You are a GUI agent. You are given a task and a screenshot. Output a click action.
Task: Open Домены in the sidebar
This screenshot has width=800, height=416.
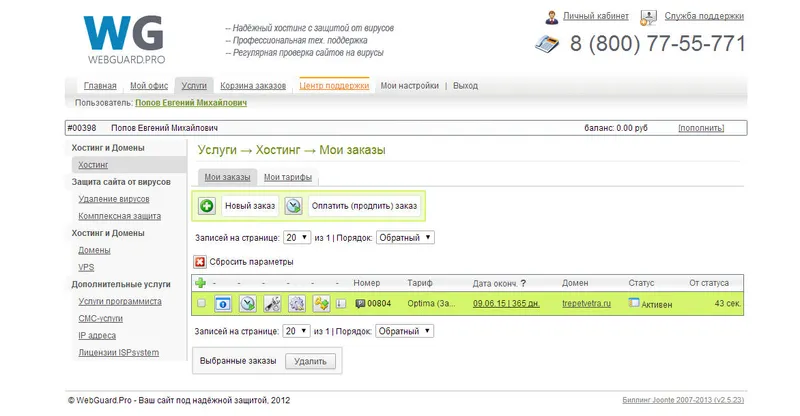94,250
